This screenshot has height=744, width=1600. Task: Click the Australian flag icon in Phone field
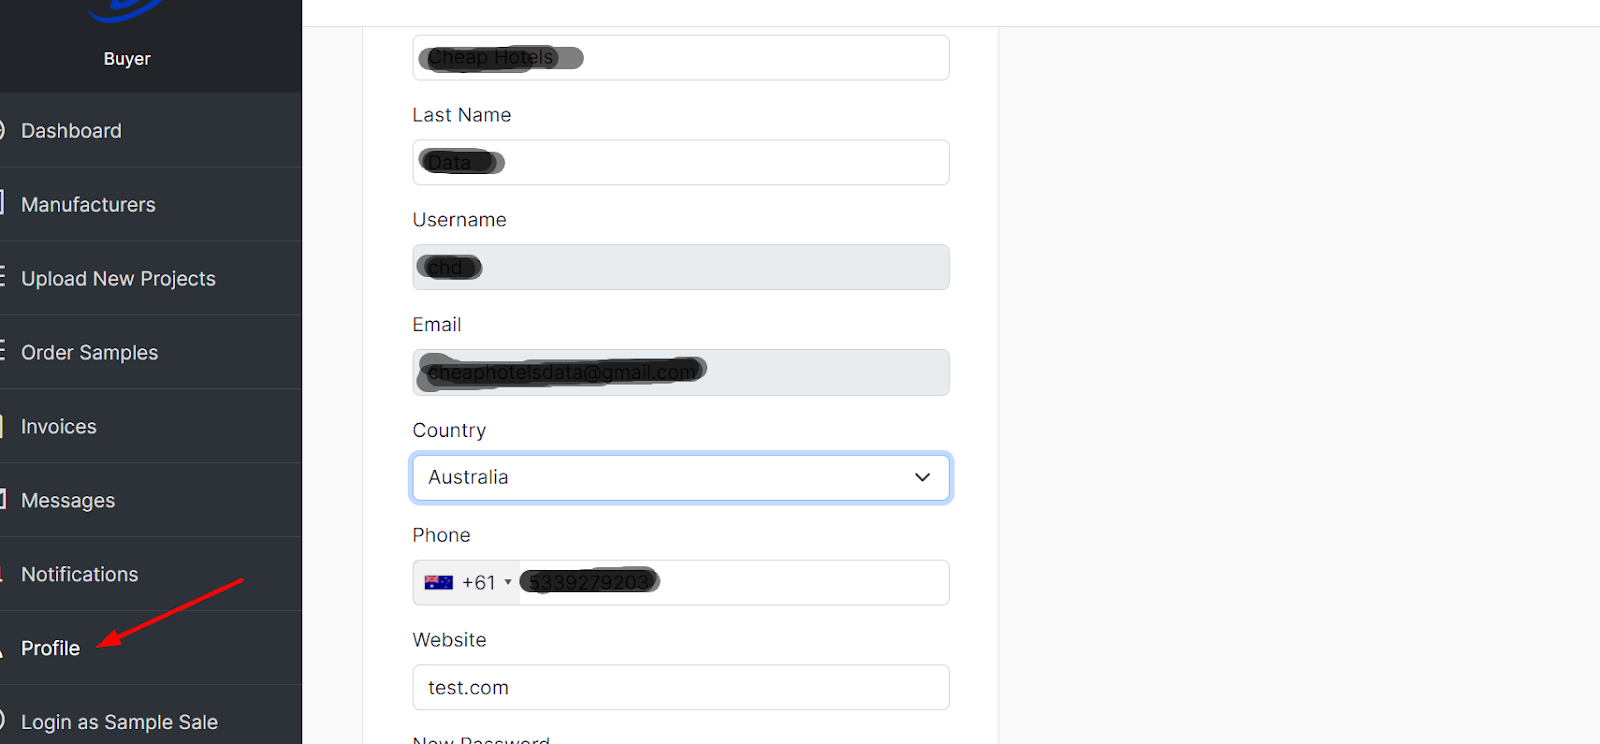(x=438, y=583)
